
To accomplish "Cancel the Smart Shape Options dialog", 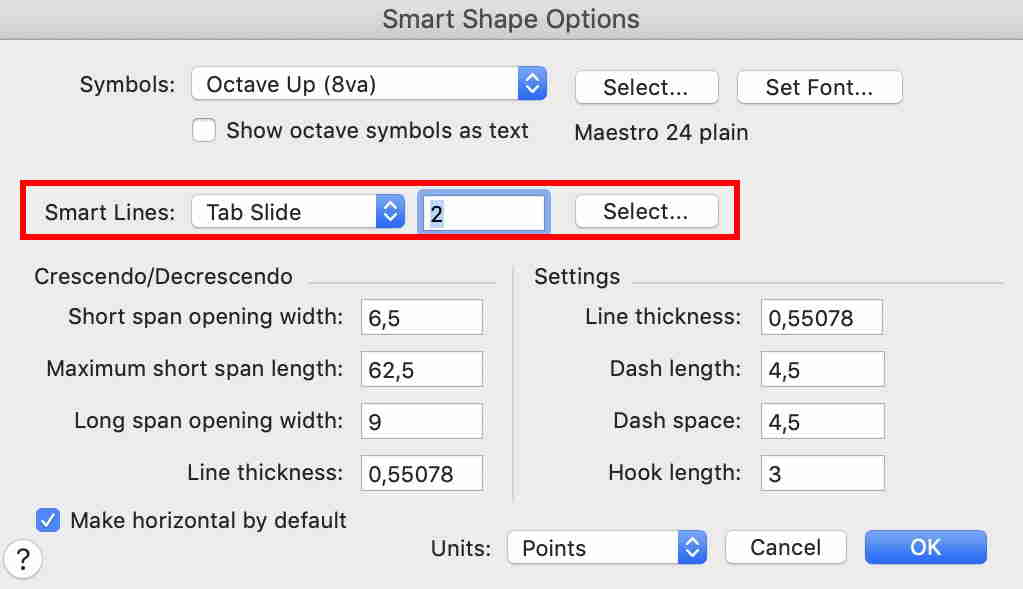I will point(785,548).
